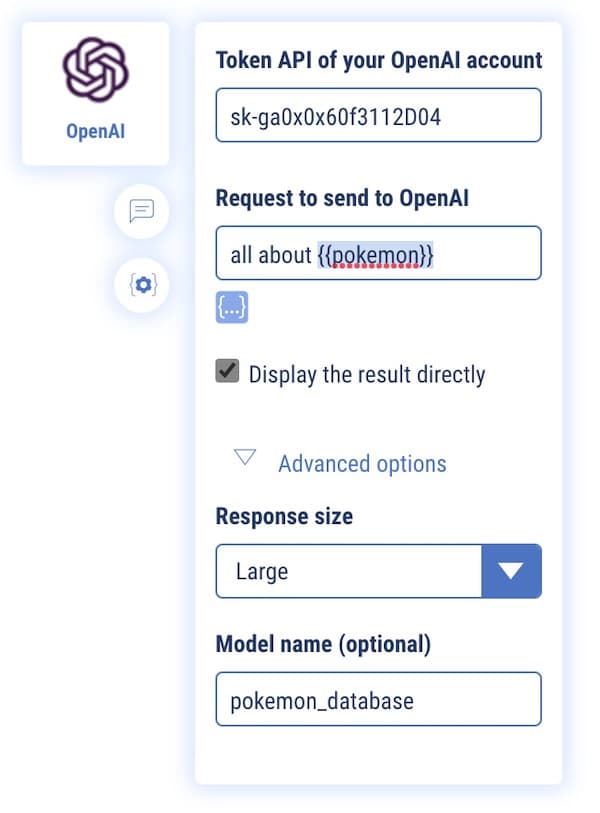
Task: Select the {{pokemon}} variable in the request
Action: pyautogui.click(x=375, y=255)
